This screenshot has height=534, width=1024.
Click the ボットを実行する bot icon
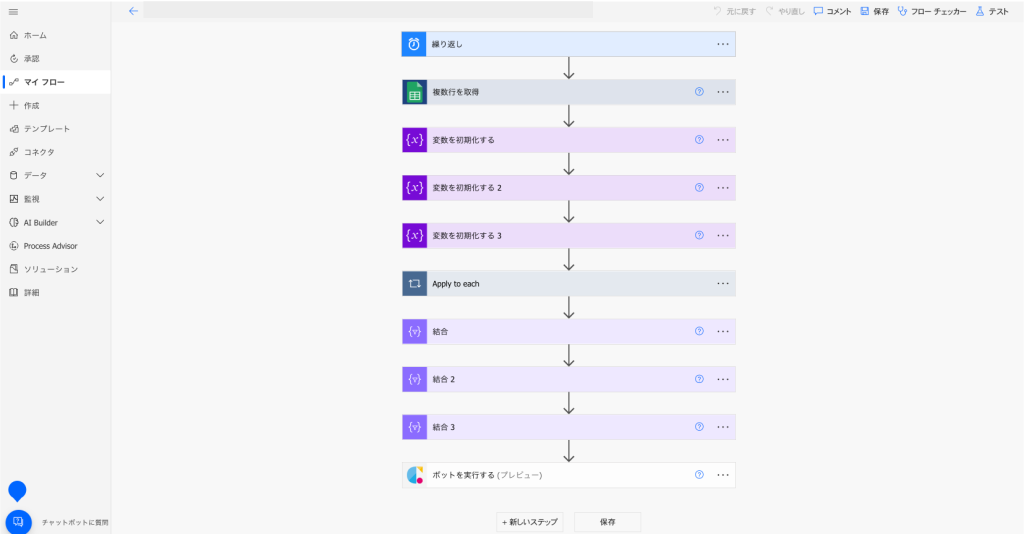pos(414,475)
